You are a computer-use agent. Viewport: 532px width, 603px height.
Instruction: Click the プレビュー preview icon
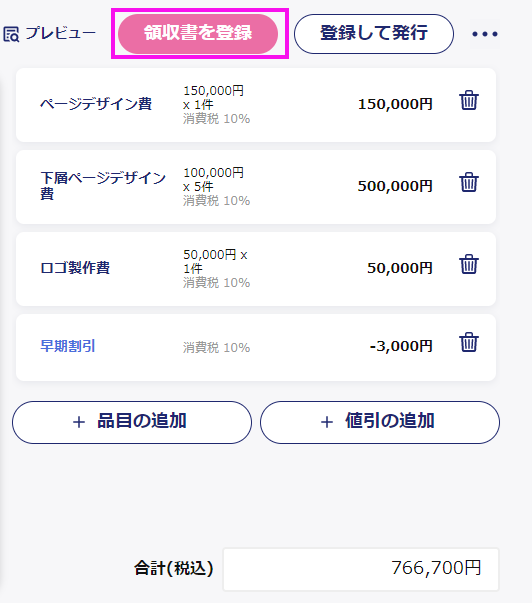tap(11, 34)
